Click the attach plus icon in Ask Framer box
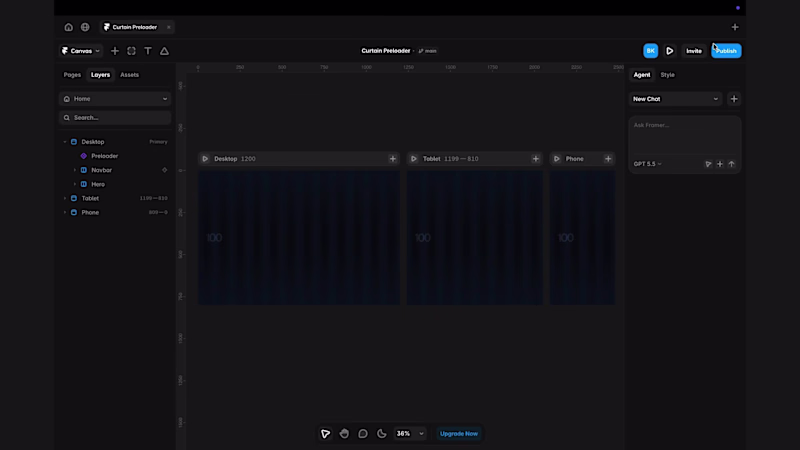The image size is (800, 450). [x=720, y=164]
